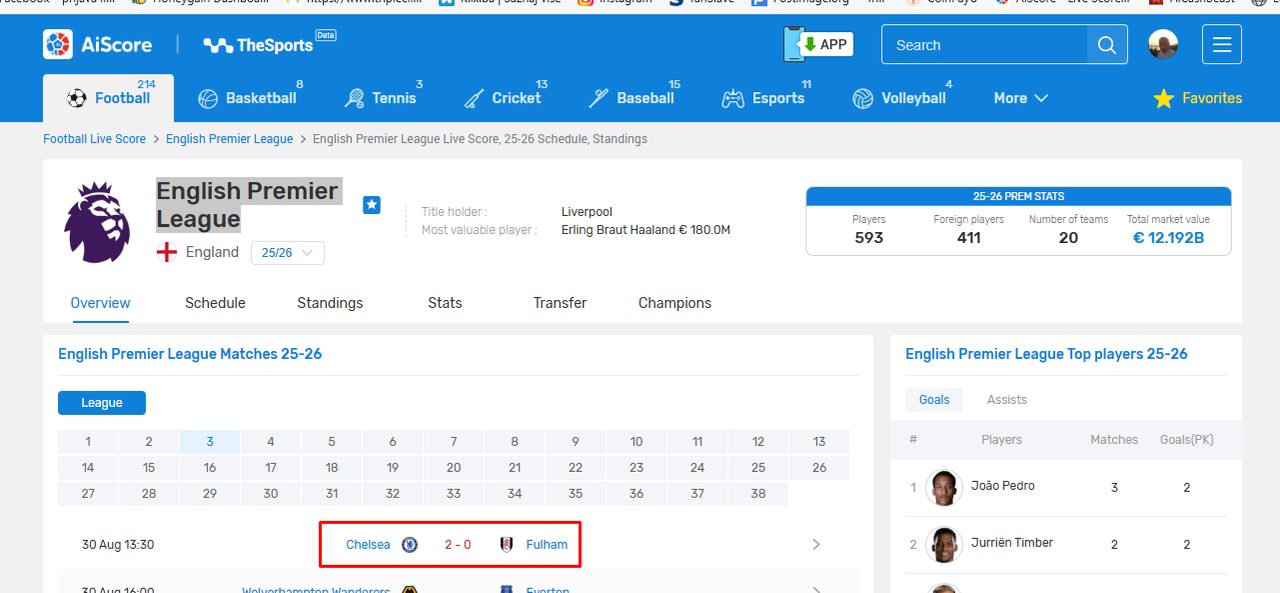
Task: Select the Football sport tab
Action: (x=108, y=98)
